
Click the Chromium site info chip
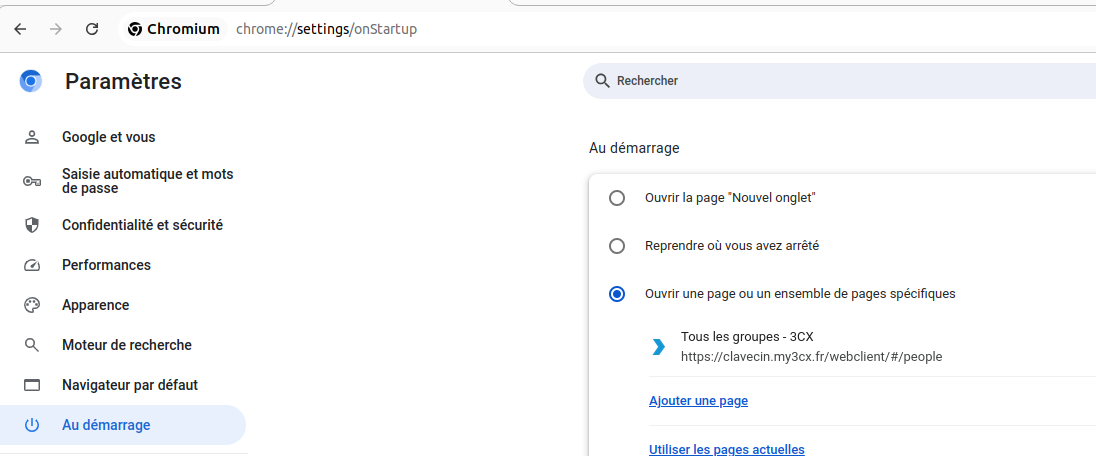click(174, 29)
